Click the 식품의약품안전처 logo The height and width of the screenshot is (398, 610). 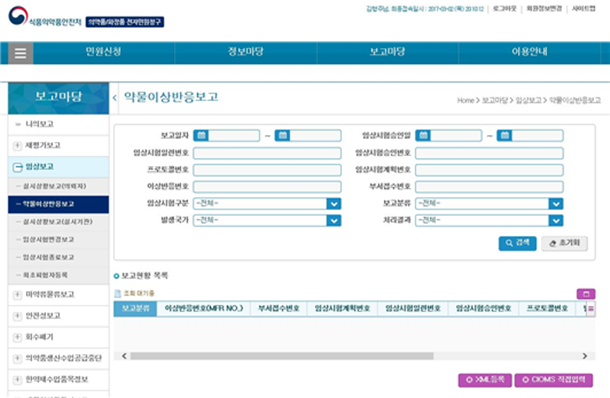[45, 17]
